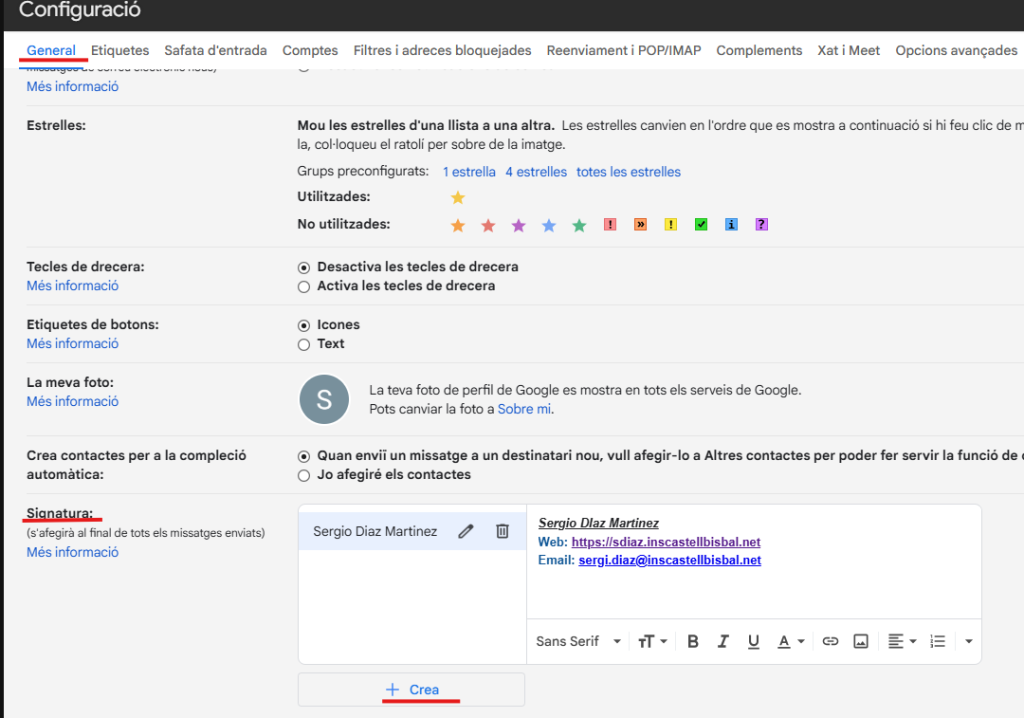Click the numbered list icon

click(x=937, y=641)
